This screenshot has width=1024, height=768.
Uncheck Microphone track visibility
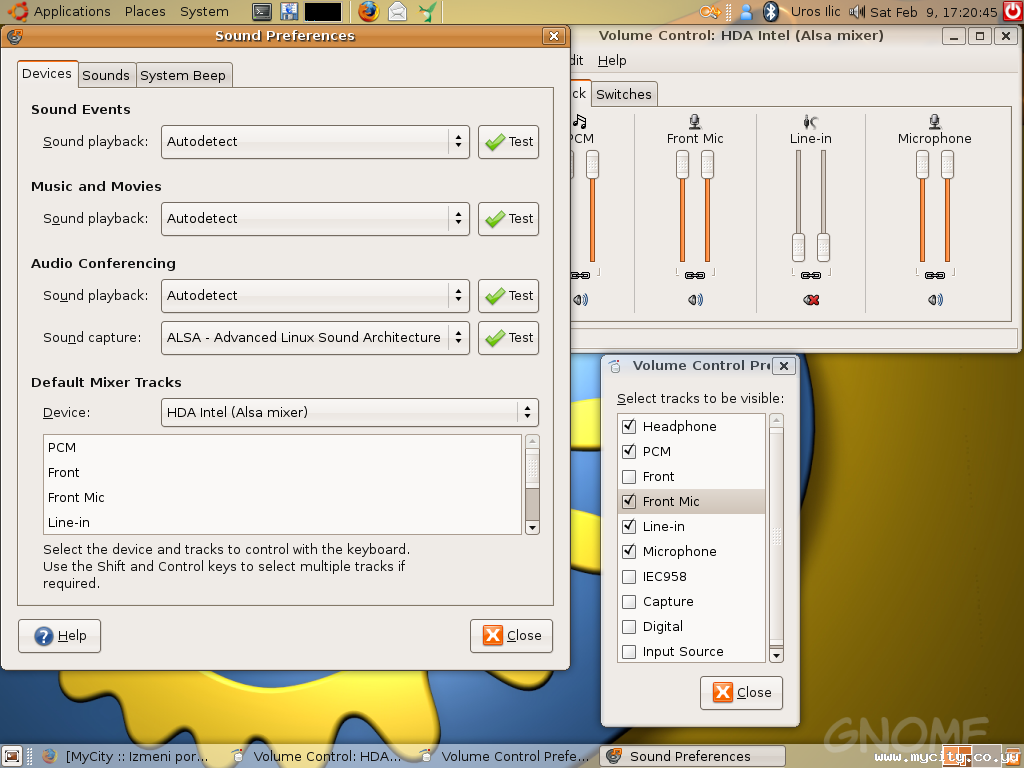coord(629,552)
